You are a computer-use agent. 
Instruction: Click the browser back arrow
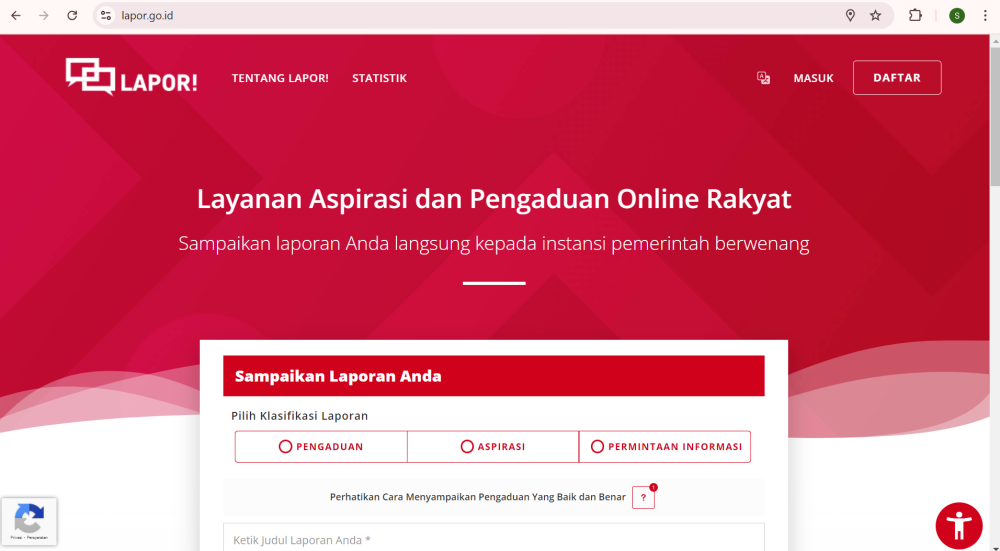point(16,15)
